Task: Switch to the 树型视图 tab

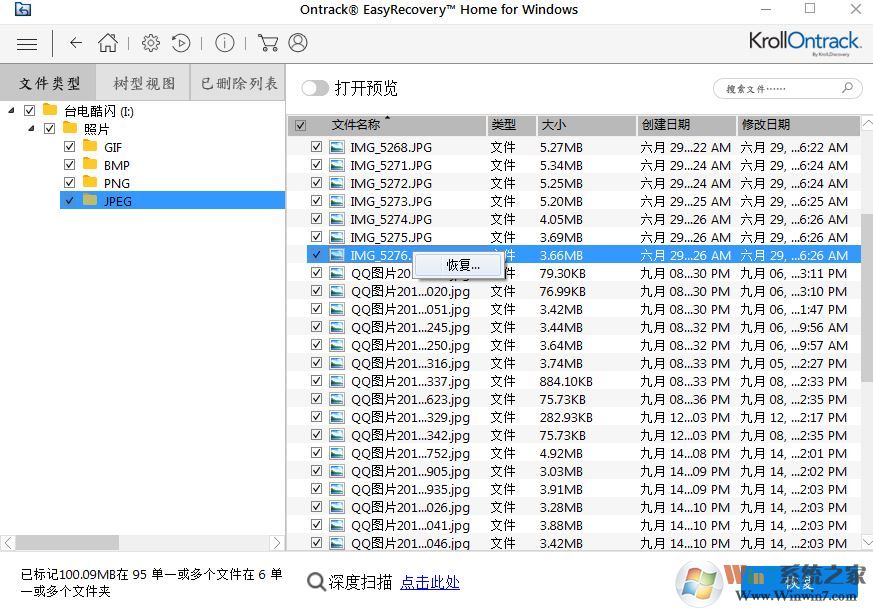Action: [143, 82]
